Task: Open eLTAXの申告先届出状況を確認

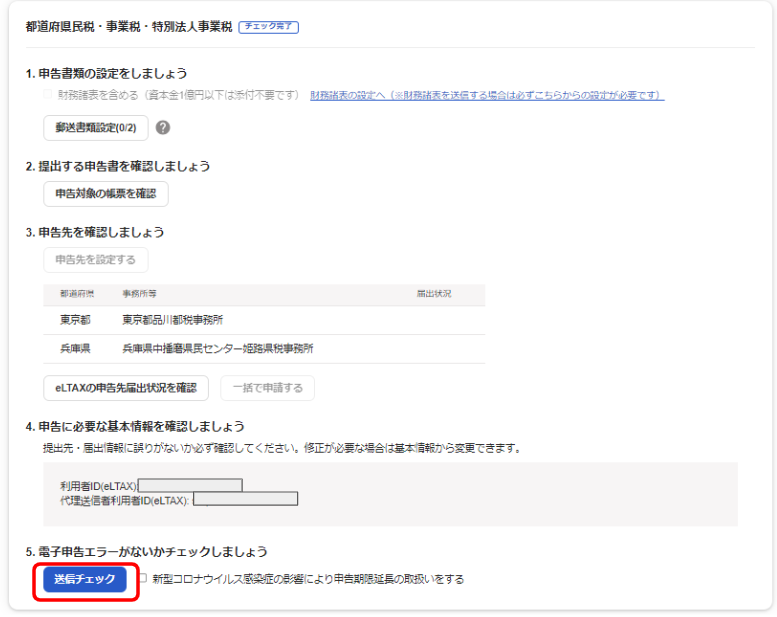Action: [x=126, y=388]
